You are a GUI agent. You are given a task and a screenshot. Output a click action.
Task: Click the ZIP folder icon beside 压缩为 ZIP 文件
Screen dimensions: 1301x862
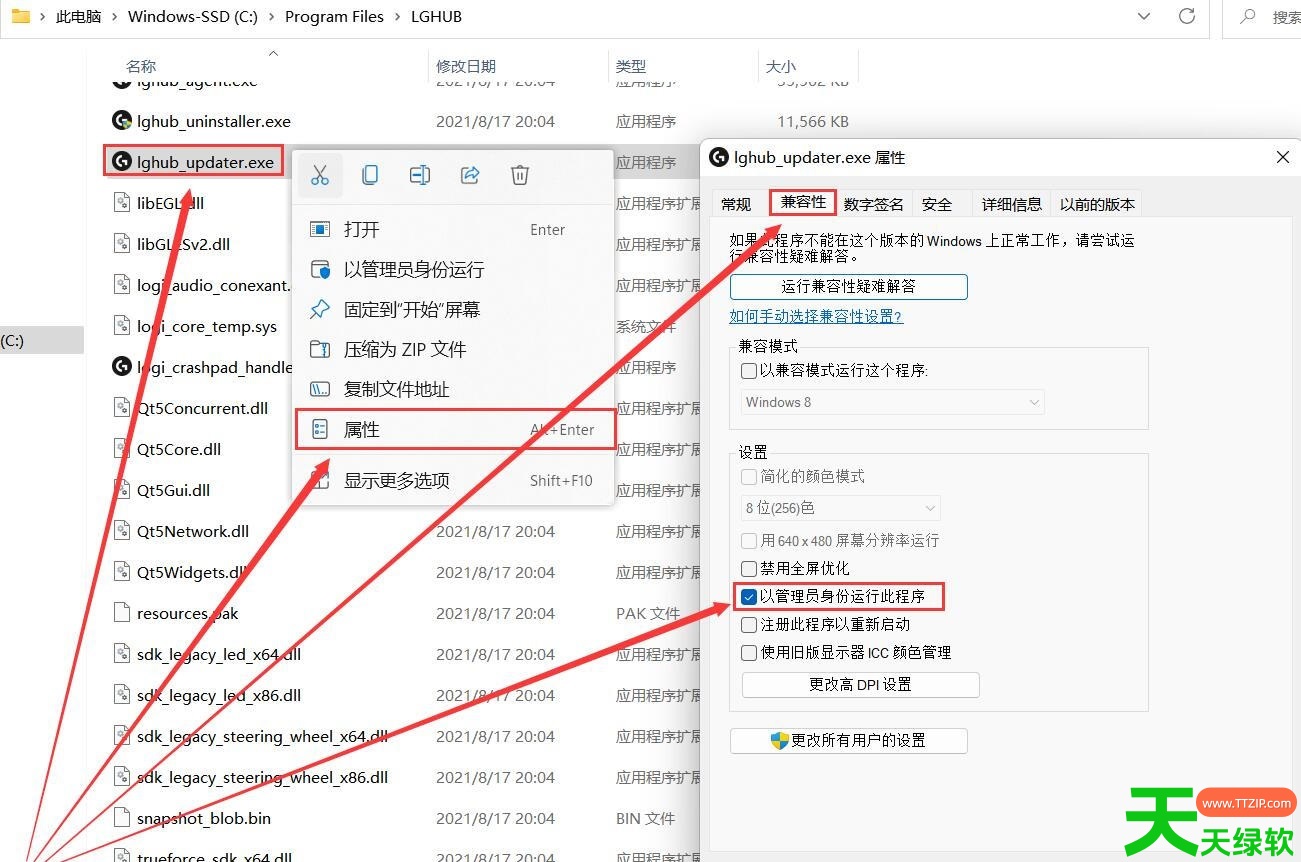pos(320,350)
